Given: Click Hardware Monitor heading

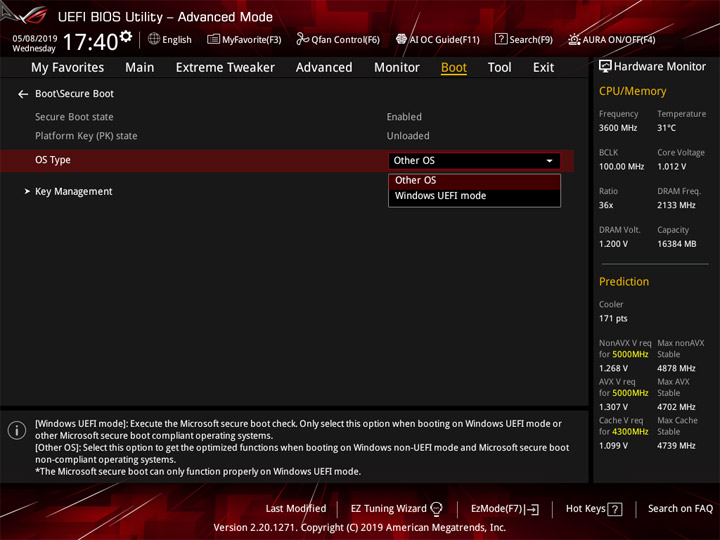Looking at the screenshot, I should (660, 67).
